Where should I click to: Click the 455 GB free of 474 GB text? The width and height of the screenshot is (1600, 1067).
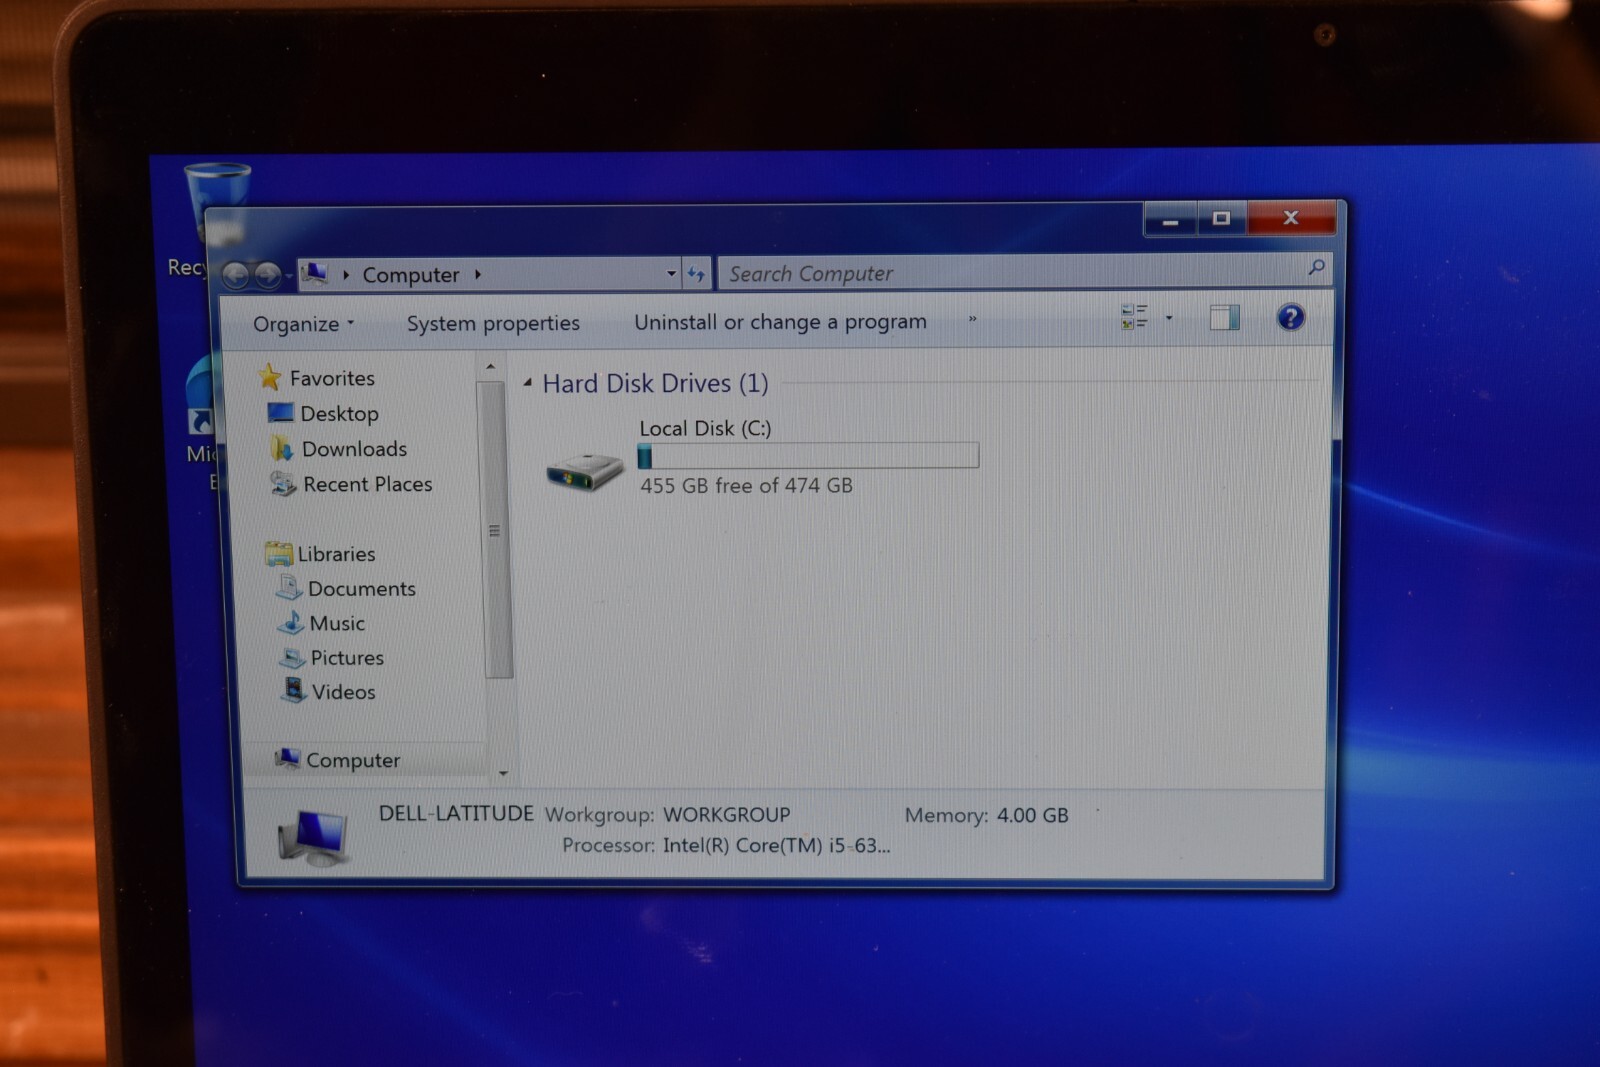pos(746,485)
